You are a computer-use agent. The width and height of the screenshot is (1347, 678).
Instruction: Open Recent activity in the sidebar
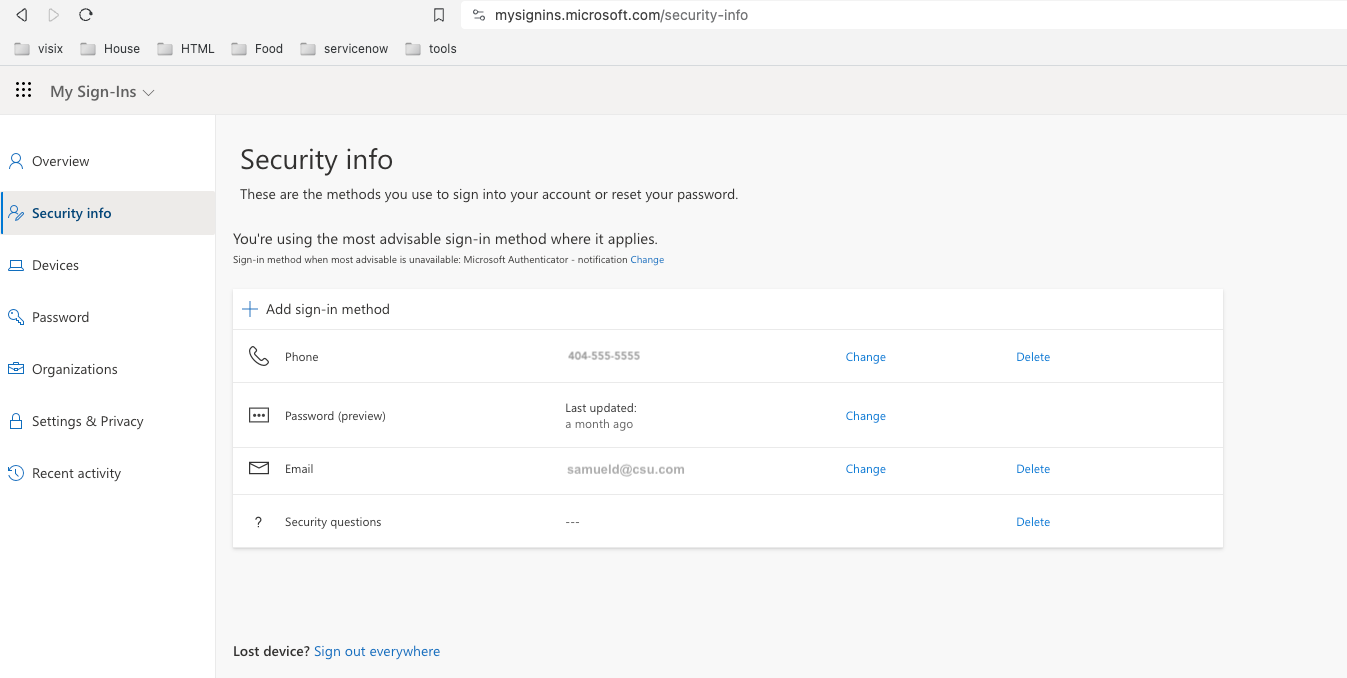click(x=76, y=473)
